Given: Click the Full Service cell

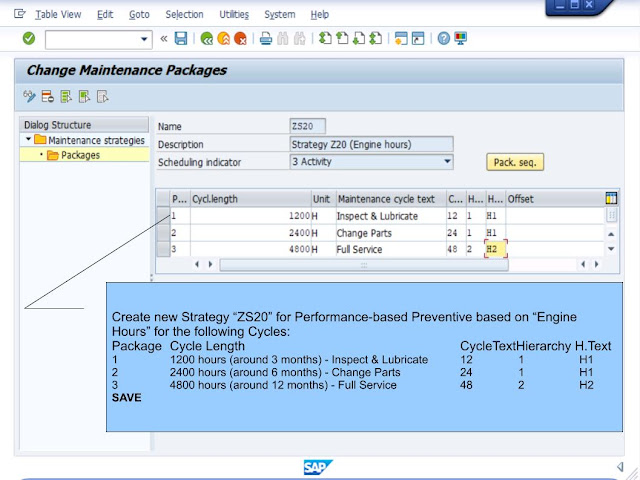Looking at the screenshot, I should point(391,249).
